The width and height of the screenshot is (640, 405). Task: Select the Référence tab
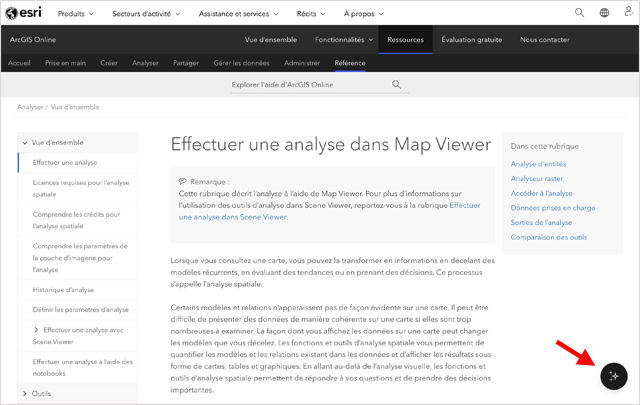pos(350,63)
